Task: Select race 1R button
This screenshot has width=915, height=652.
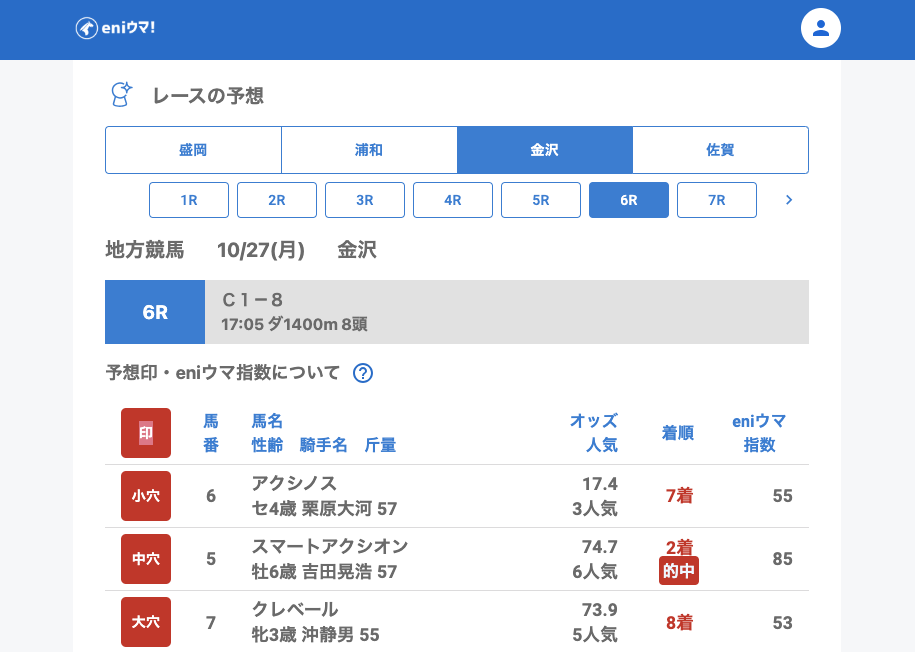Action: click(x=189, y=200)
